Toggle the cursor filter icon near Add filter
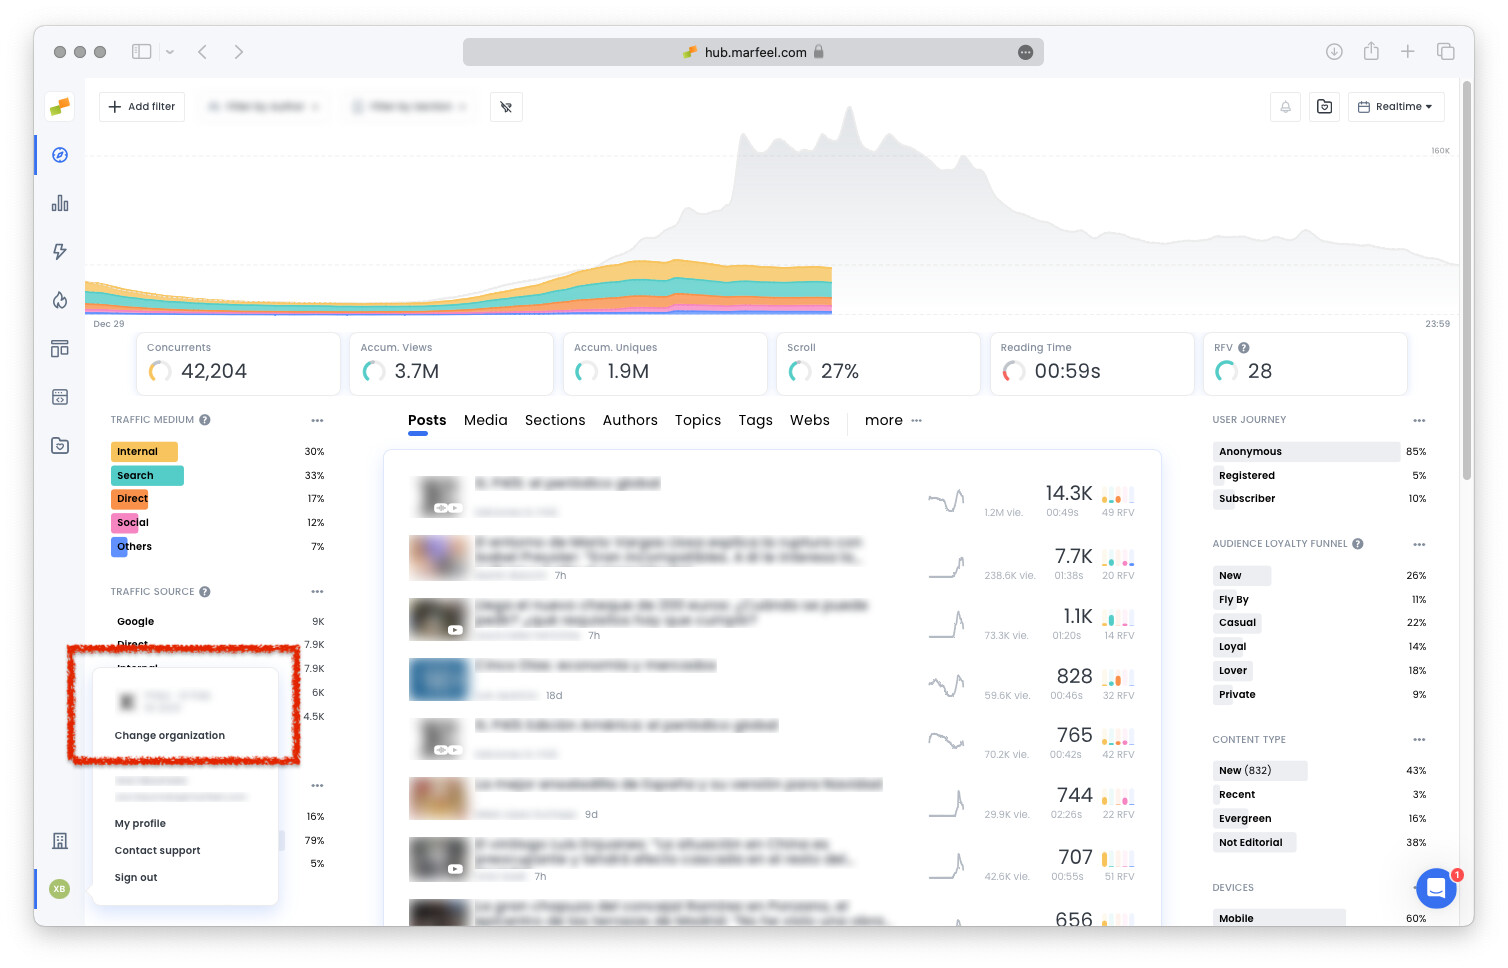The width and height of the screenshot is (1508, 968). click(x=506, y=107)
